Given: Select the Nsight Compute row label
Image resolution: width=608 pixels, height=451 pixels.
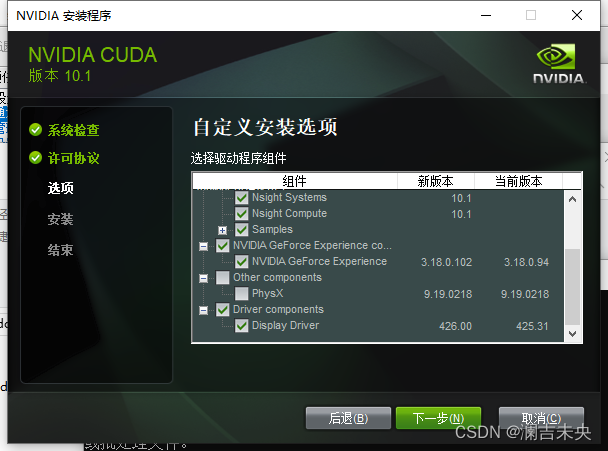Looking at the screenshot, I should pos(289,213).
